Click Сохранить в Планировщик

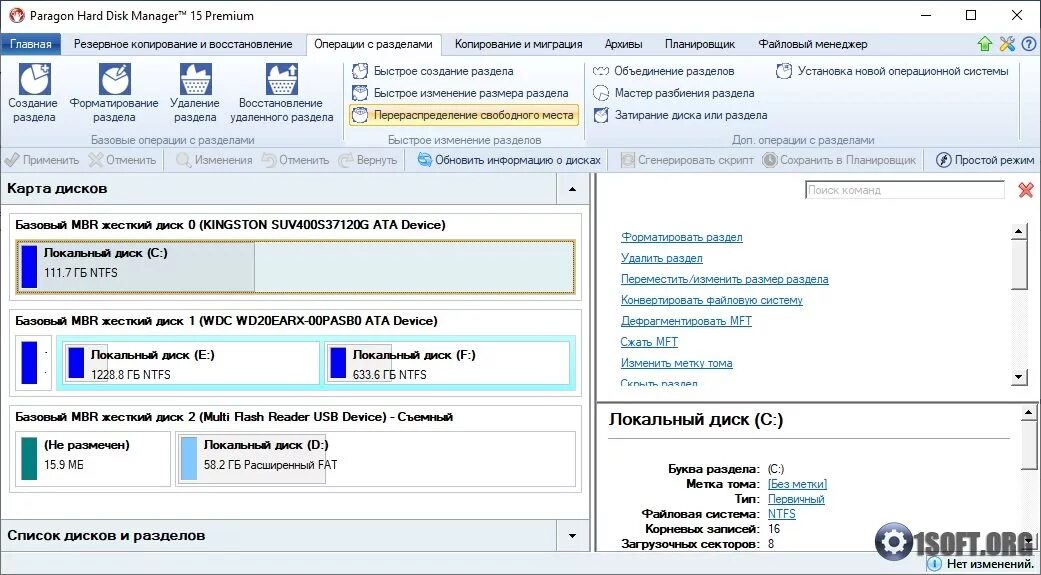click(x=839, y=160)
